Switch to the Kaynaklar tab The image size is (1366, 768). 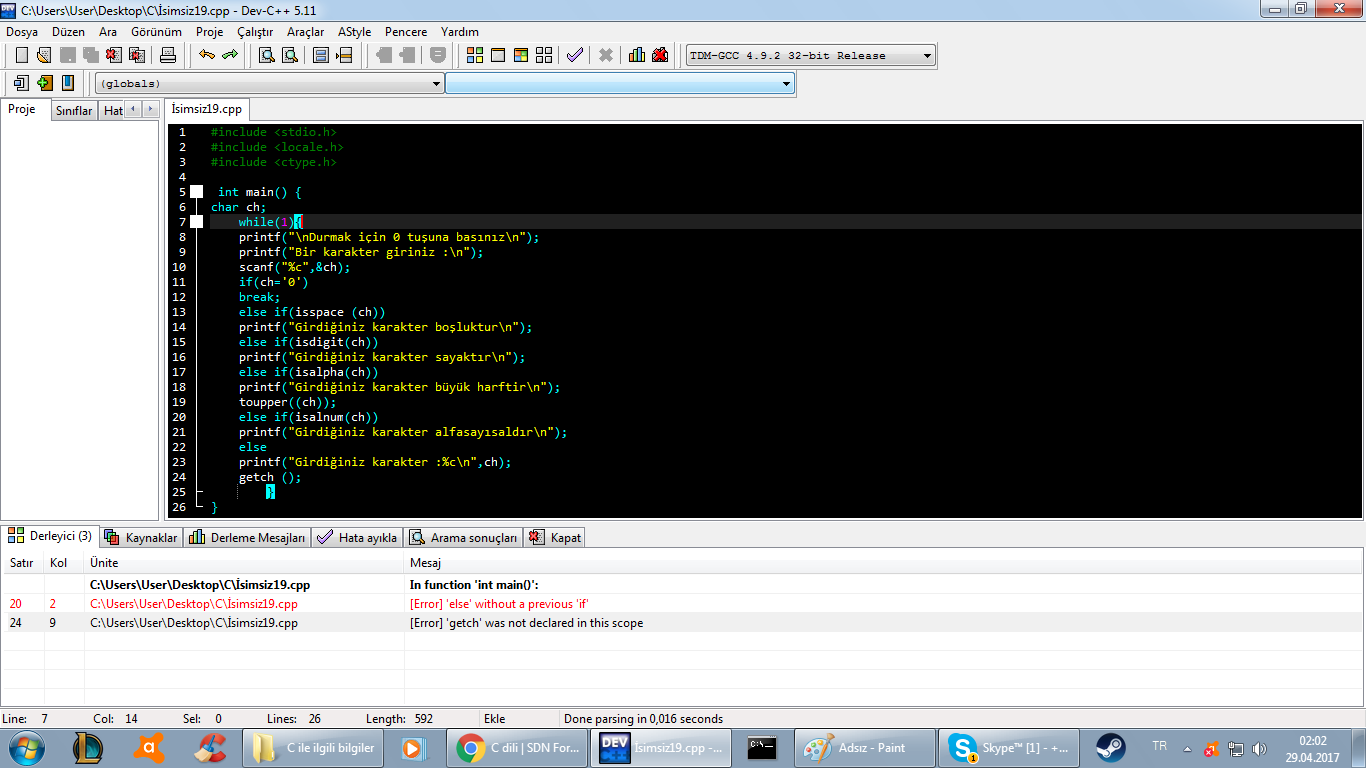(141, 537)
